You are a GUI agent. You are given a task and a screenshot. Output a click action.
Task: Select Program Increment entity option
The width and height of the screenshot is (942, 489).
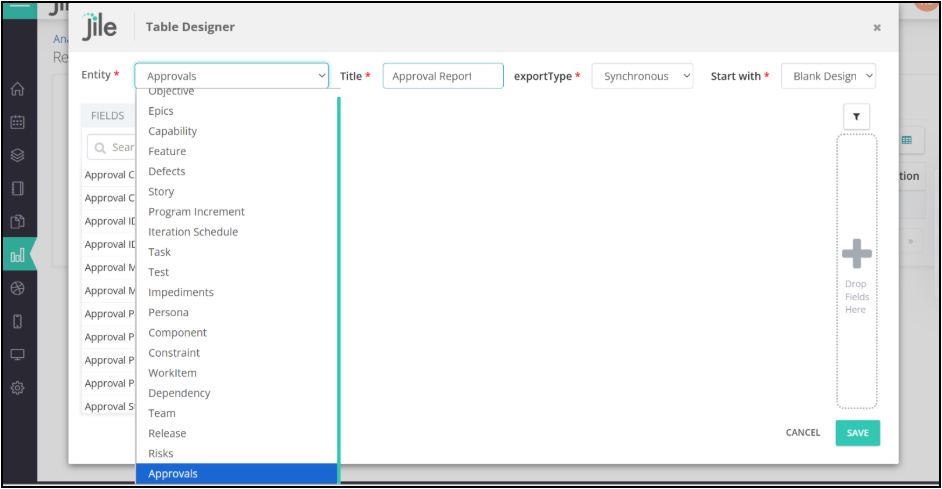point(236,211)
